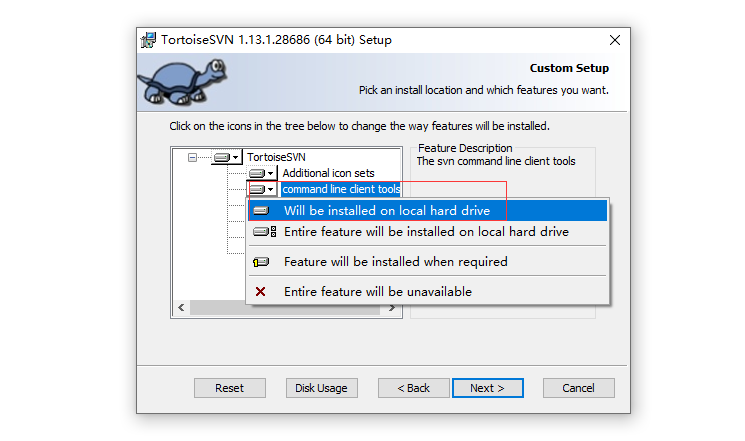The image size is (745, 441).
Task: Open Additional icon sets drive dropdown
Action: click(262, 173)
